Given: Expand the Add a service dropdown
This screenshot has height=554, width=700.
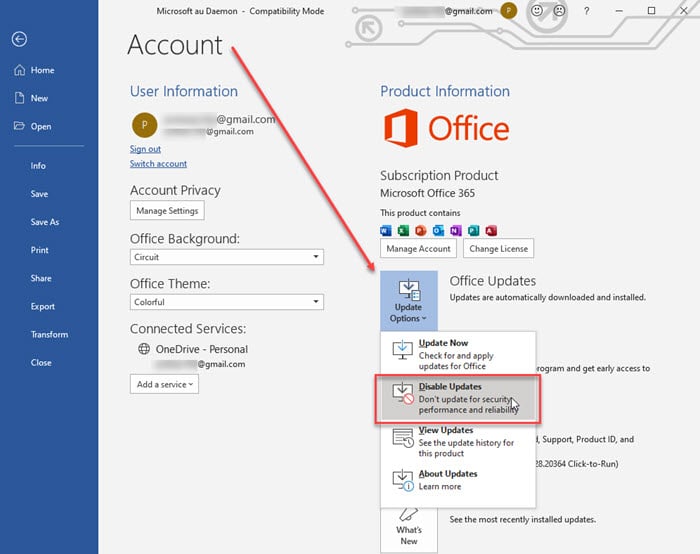Looking at the screenshot, I should pos(164,384).
